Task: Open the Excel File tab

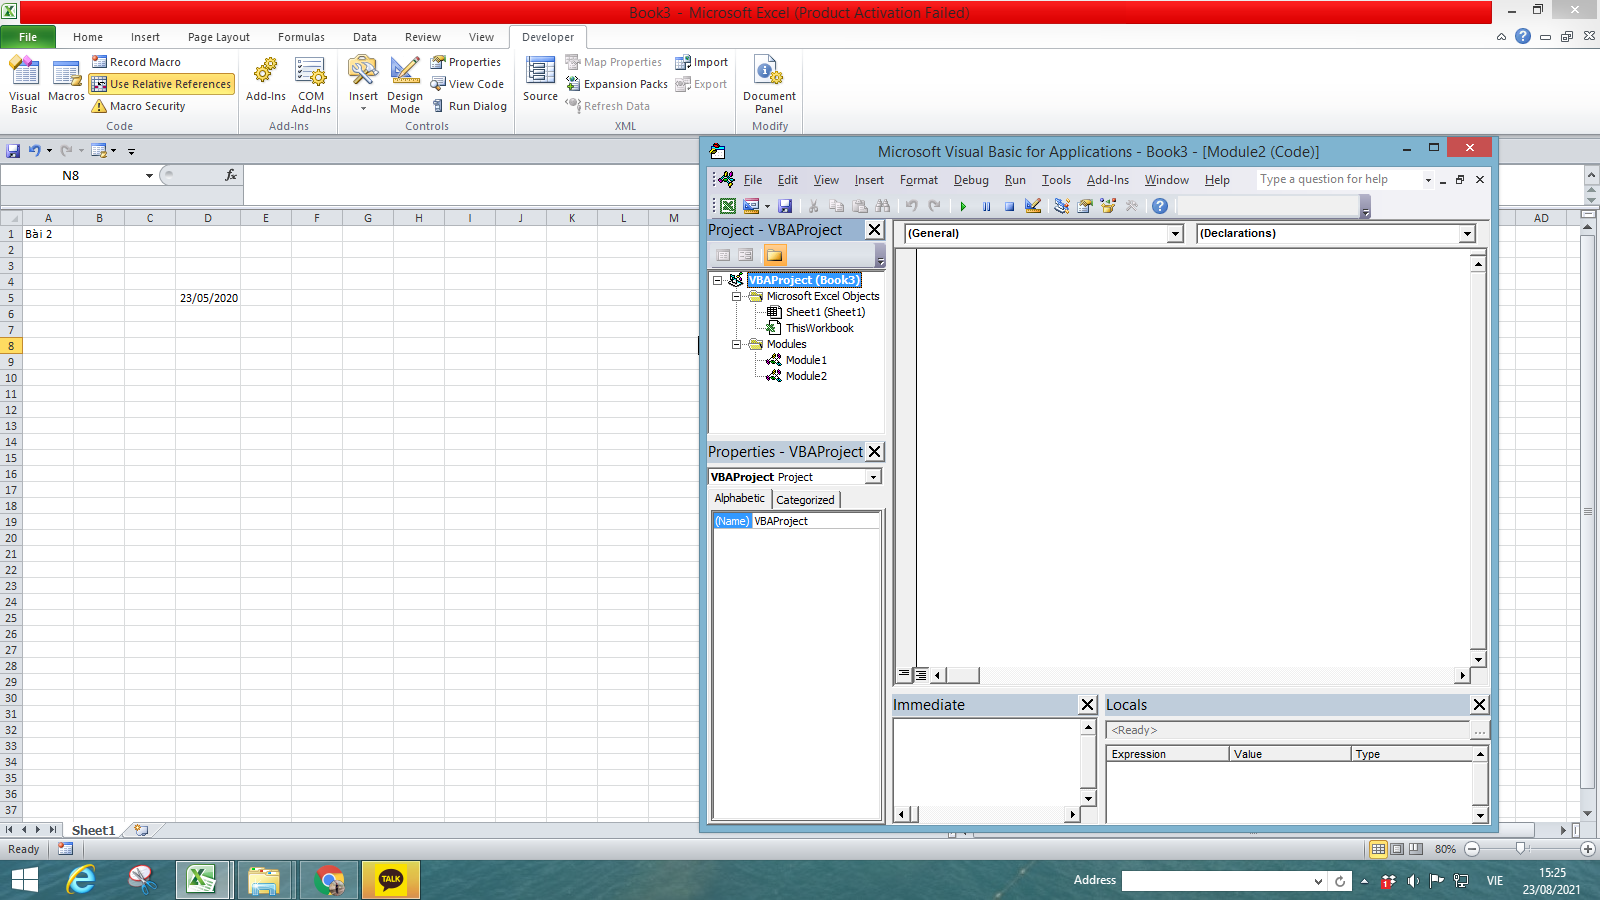Action: 28,37
